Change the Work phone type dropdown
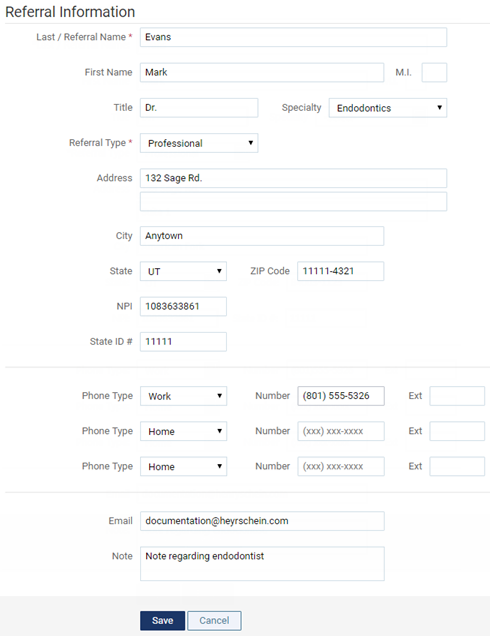This screenshot has width=490, height=636. point(183,396)
